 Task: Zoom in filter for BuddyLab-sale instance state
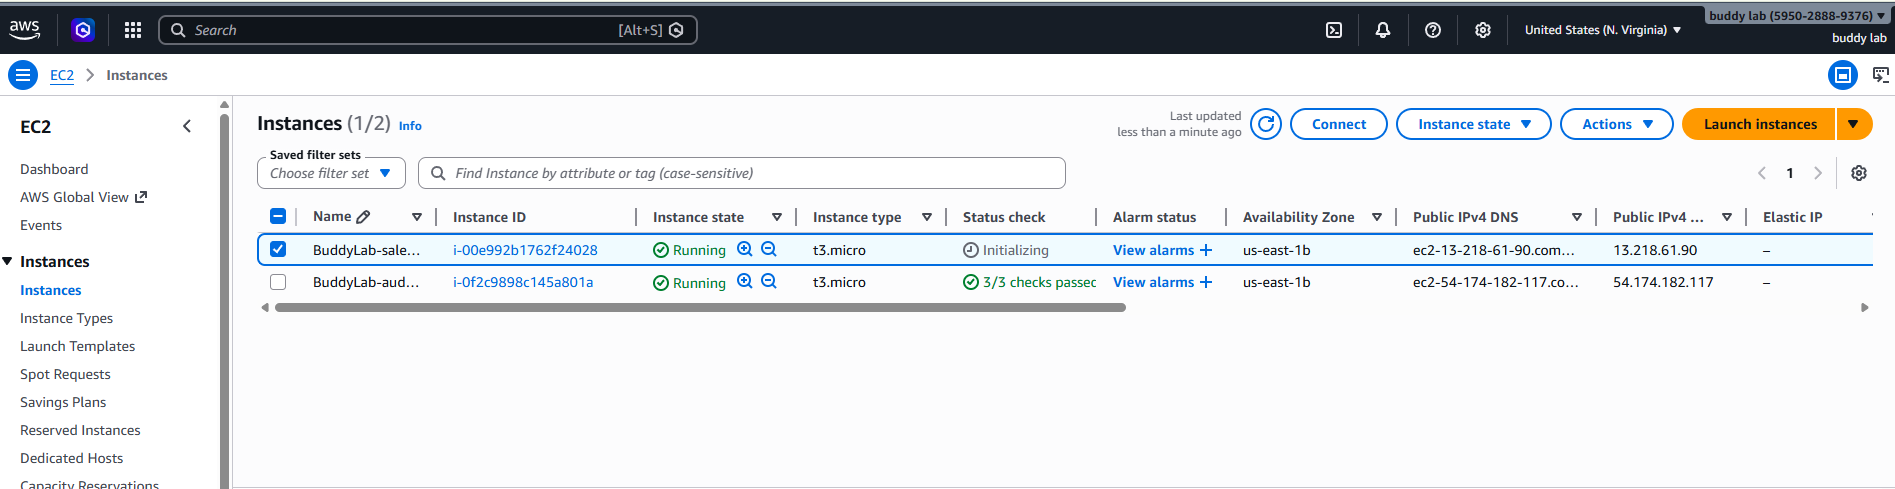point(745,249)
